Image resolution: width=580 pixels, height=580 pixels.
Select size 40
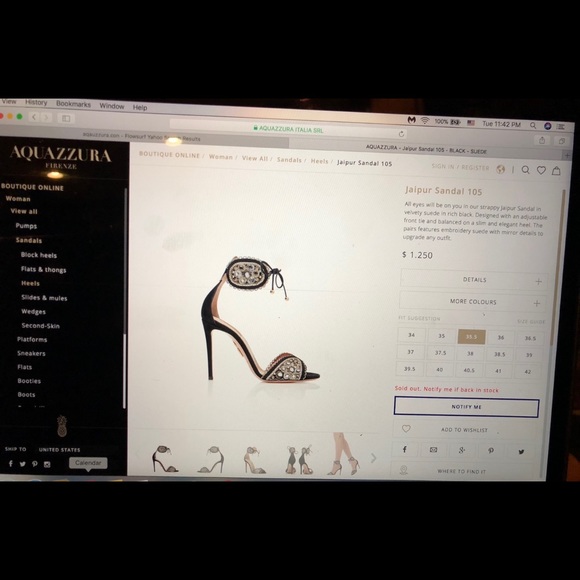pyautogui.click(x=439, y=370)
